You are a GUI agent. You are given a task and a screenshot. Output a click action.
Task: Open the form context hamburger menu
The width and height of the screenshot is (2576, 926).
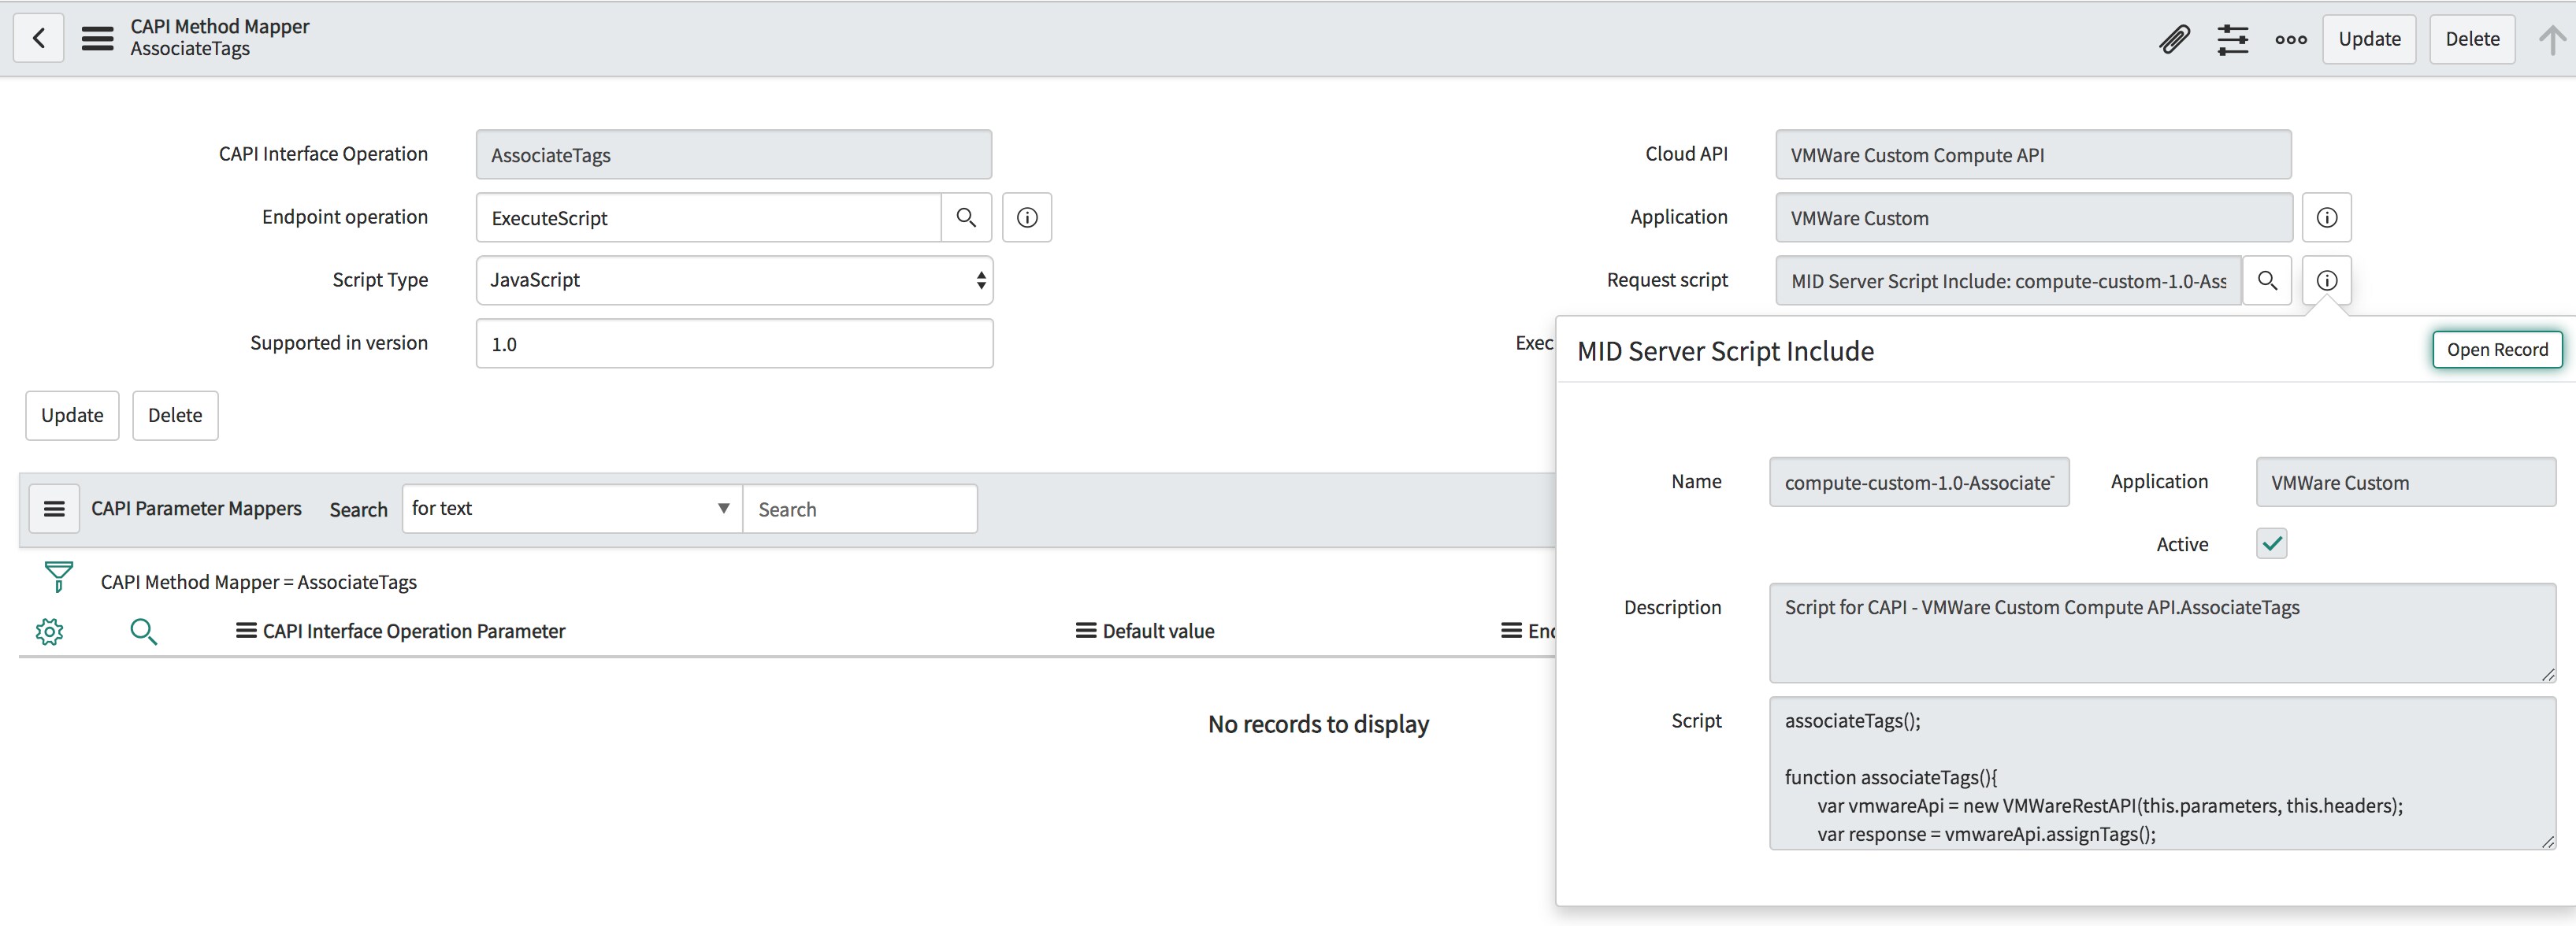point(97,38)
